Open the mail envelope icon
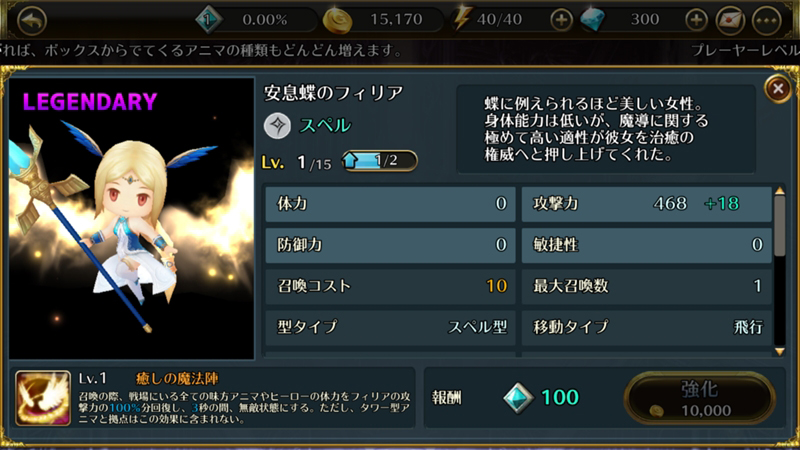Image resolution: width=800 pixels, height=450 pixels. tap(730, 20)
